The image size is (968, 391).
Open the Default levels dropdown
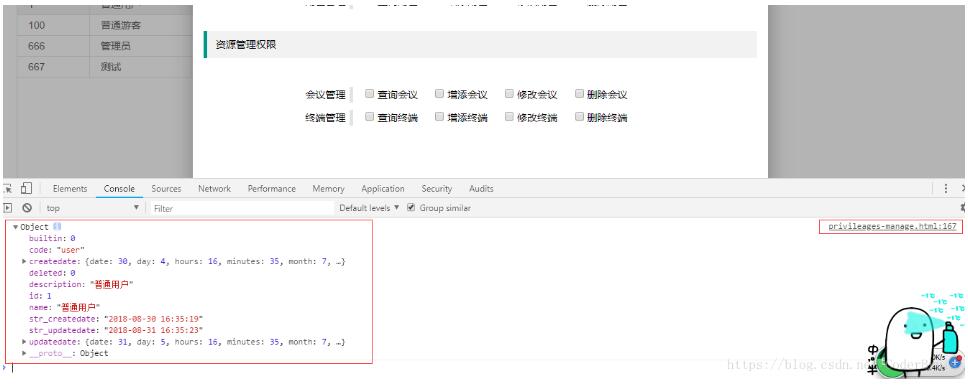pos(369,208)
